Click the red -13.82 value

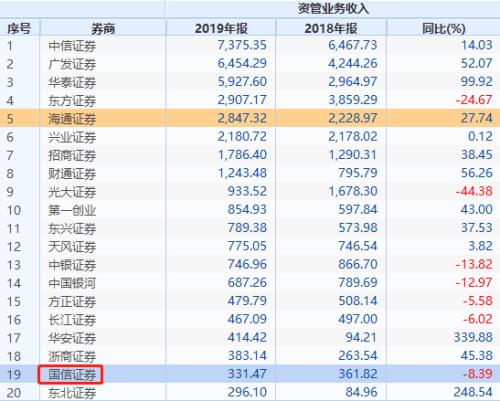(474, 264)
